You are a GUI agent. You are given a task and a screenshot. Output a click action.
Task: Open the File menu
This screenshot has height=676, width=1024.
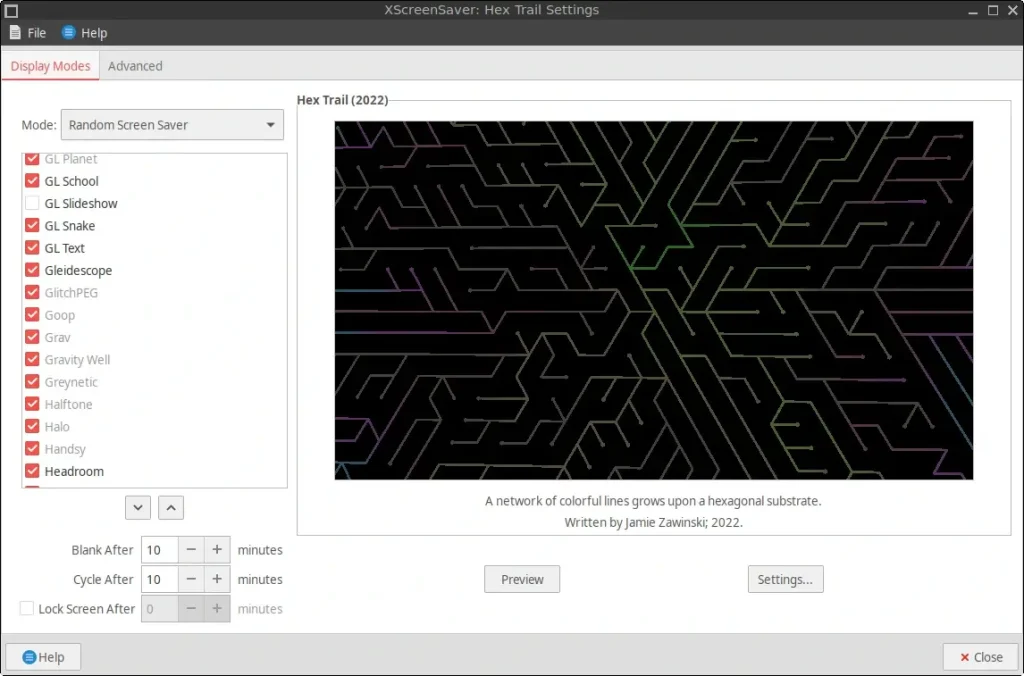(27, 33)
